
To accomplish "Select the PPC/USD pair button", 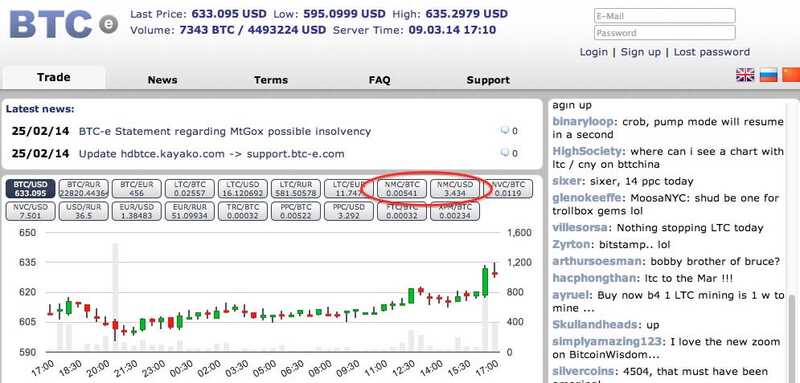I will pos(349,211).
